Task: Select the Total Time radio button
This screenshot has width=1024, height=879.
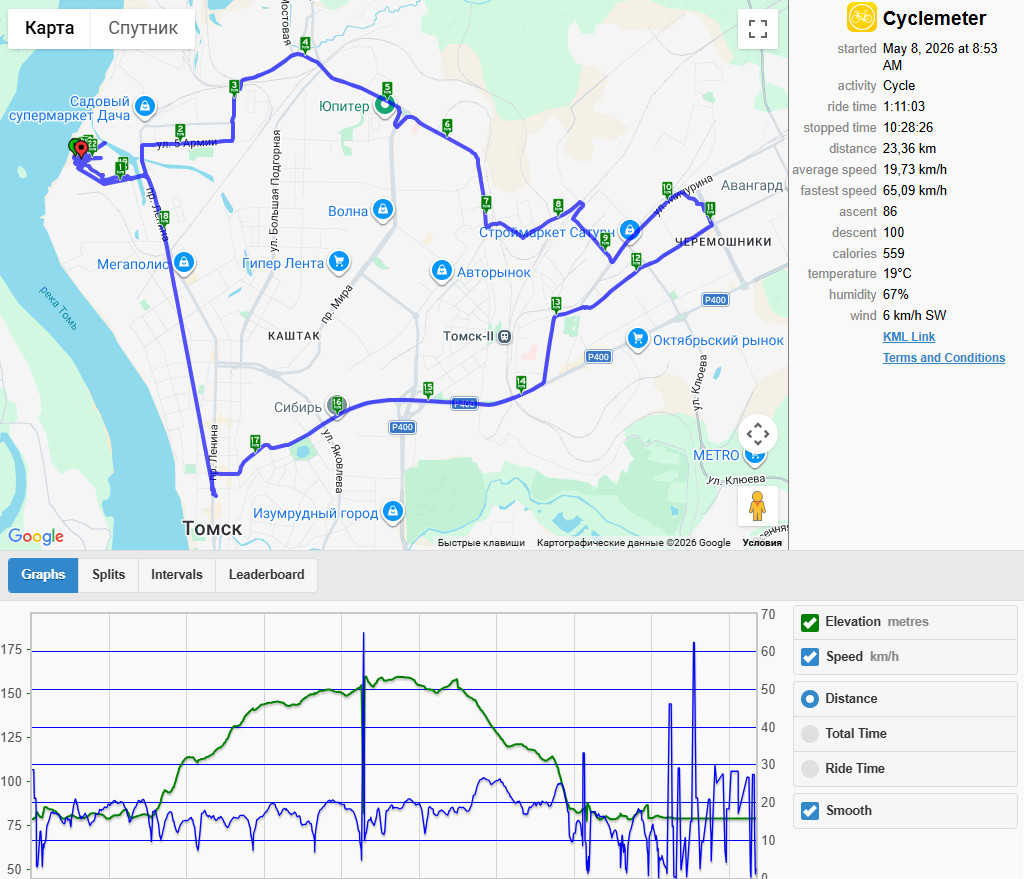Action: point(810,733)
